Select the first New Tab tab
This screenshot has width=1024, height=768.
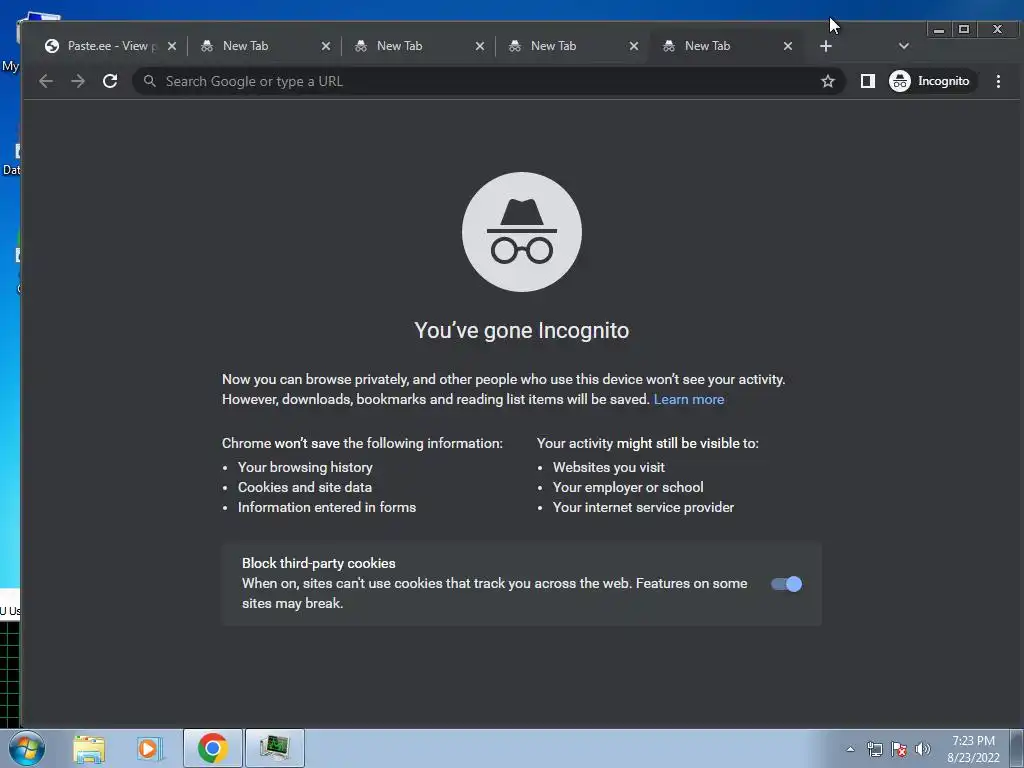261,46
